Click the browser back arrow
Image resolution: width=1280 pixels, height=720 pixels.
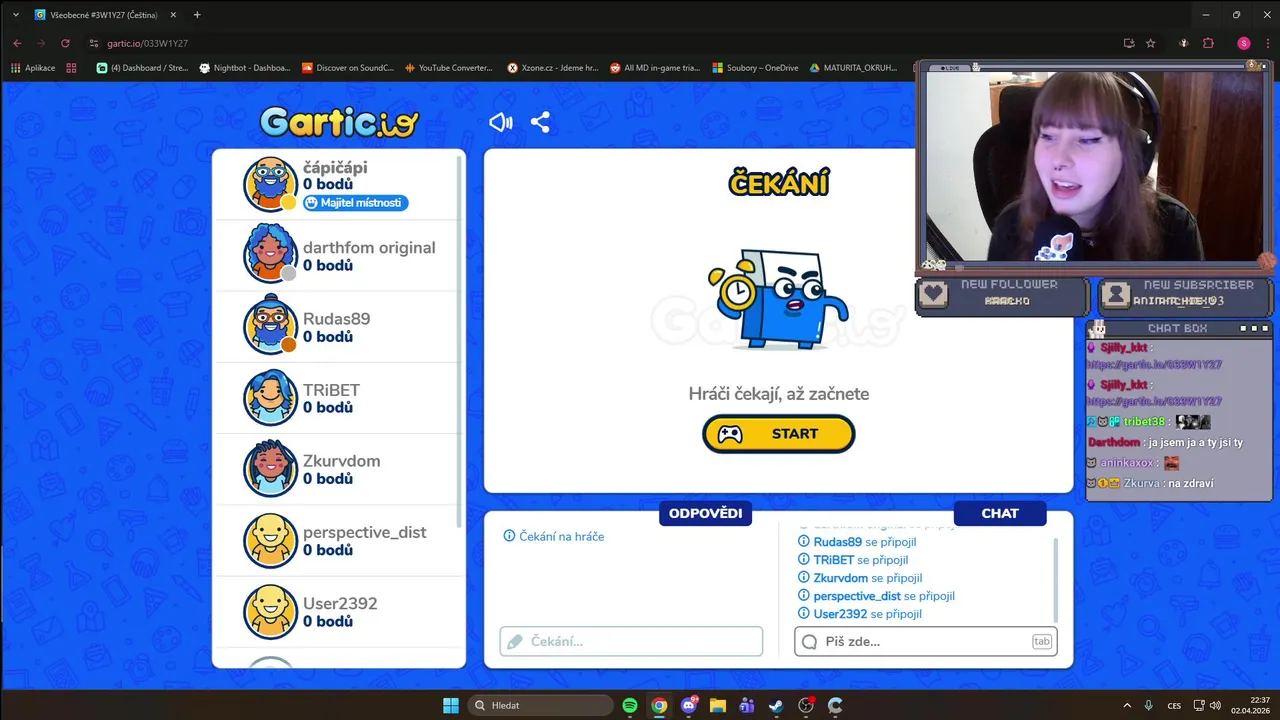[17, 43]
